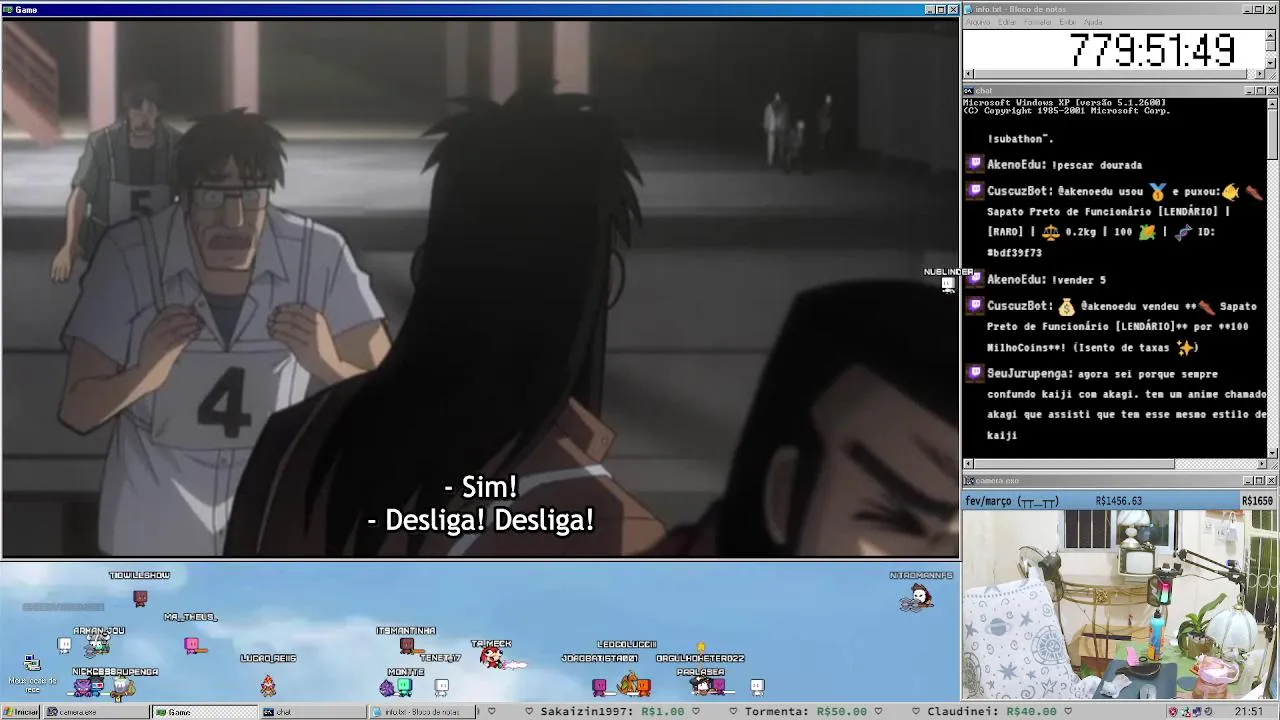
Task: Click Twitch badge beside first CuscuzBot message
Action: [x=975, y=190]
